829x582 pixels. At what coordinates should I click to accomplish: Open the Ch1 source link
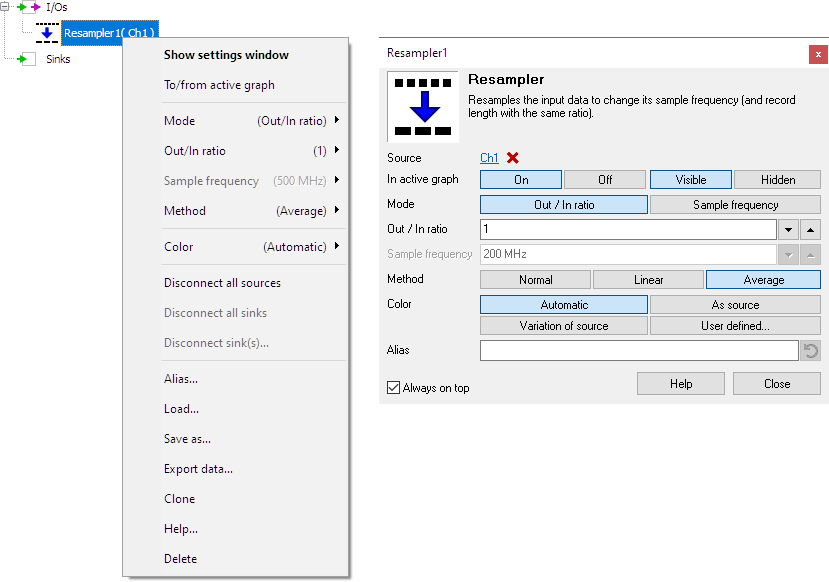point(488,157)
